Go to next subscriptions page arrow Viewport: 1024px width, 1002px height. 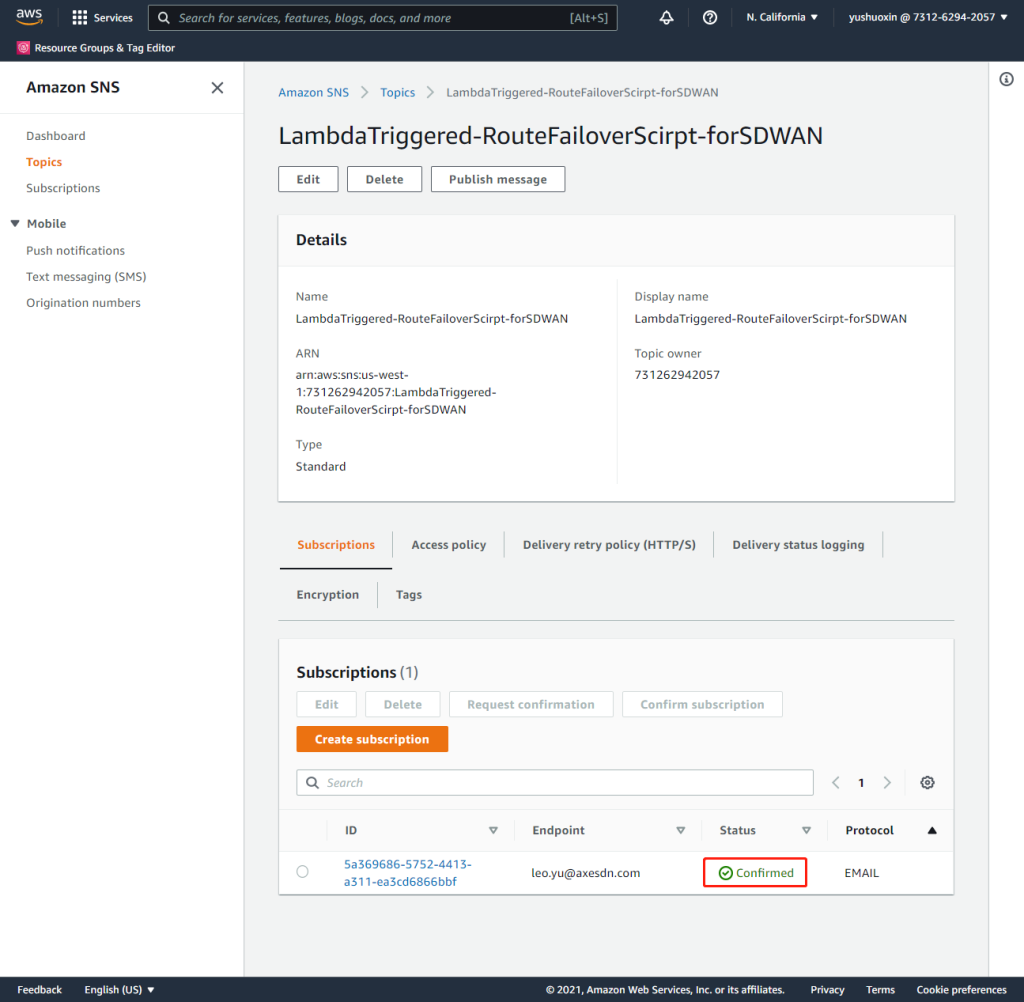click(886, 783)
